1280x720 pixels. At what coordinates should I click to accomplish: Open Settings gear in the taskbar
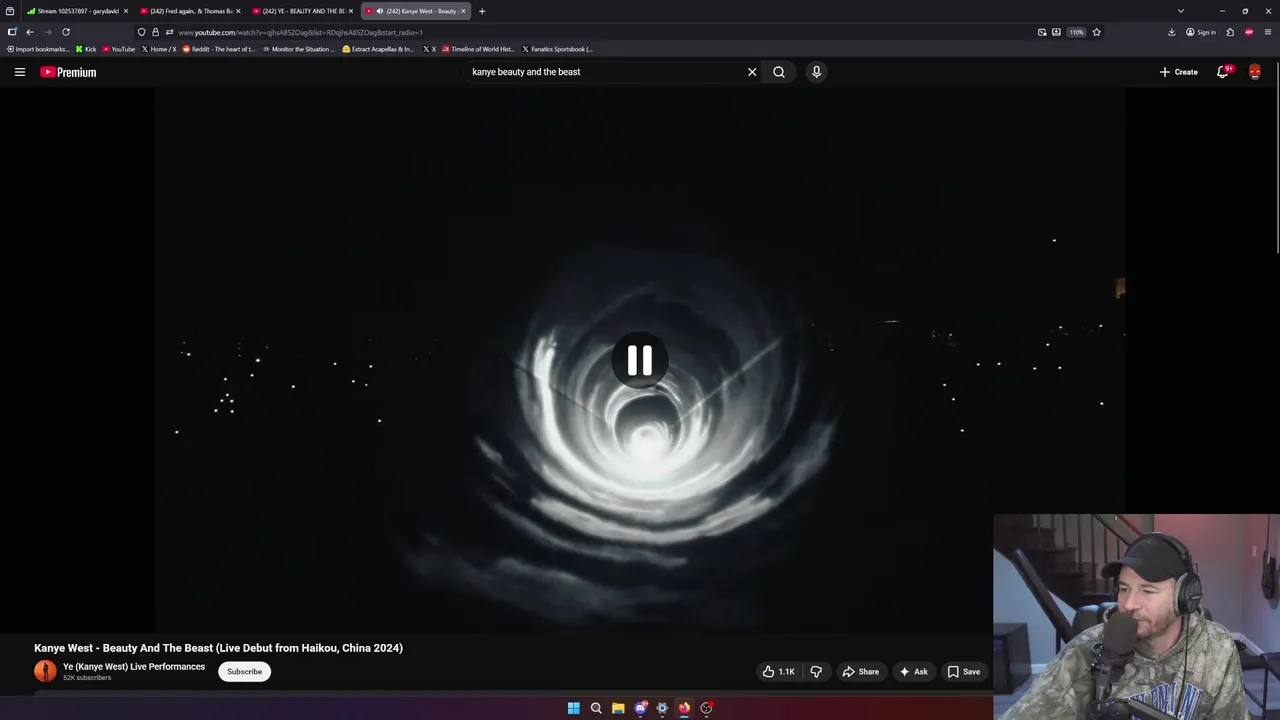662,708
